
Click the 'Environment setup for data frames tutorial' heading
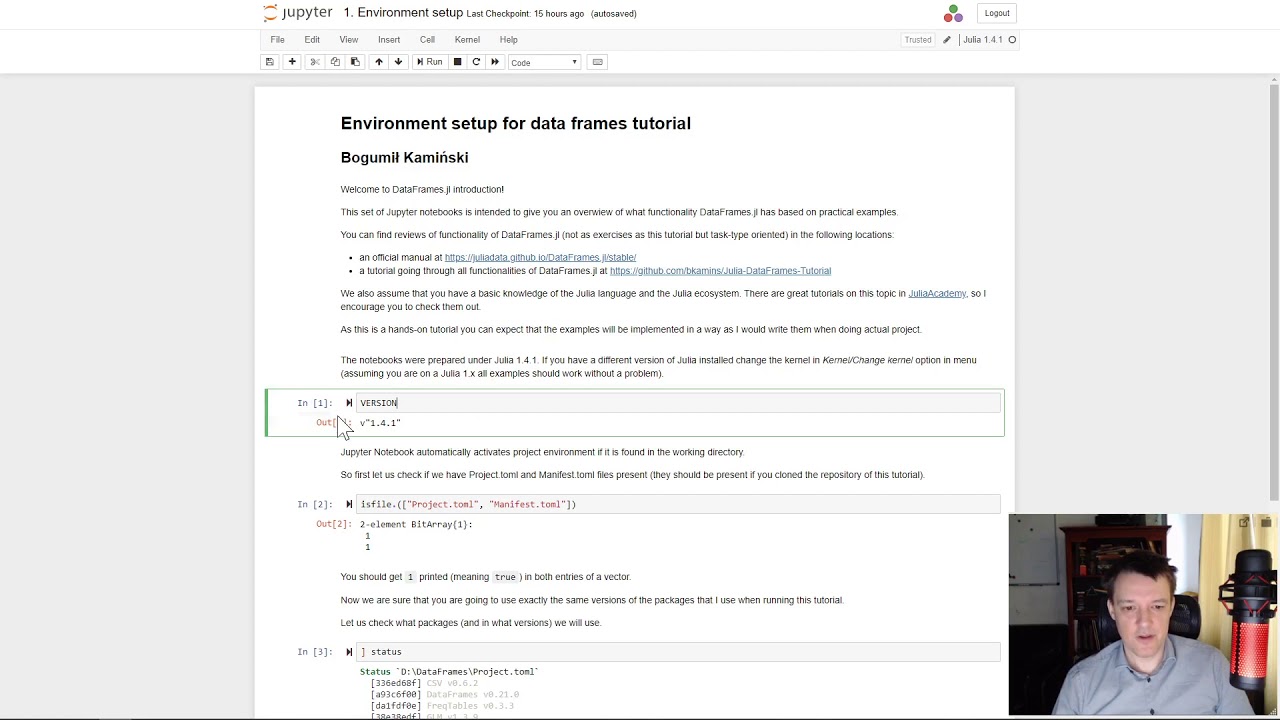click(x=516, y=123)
